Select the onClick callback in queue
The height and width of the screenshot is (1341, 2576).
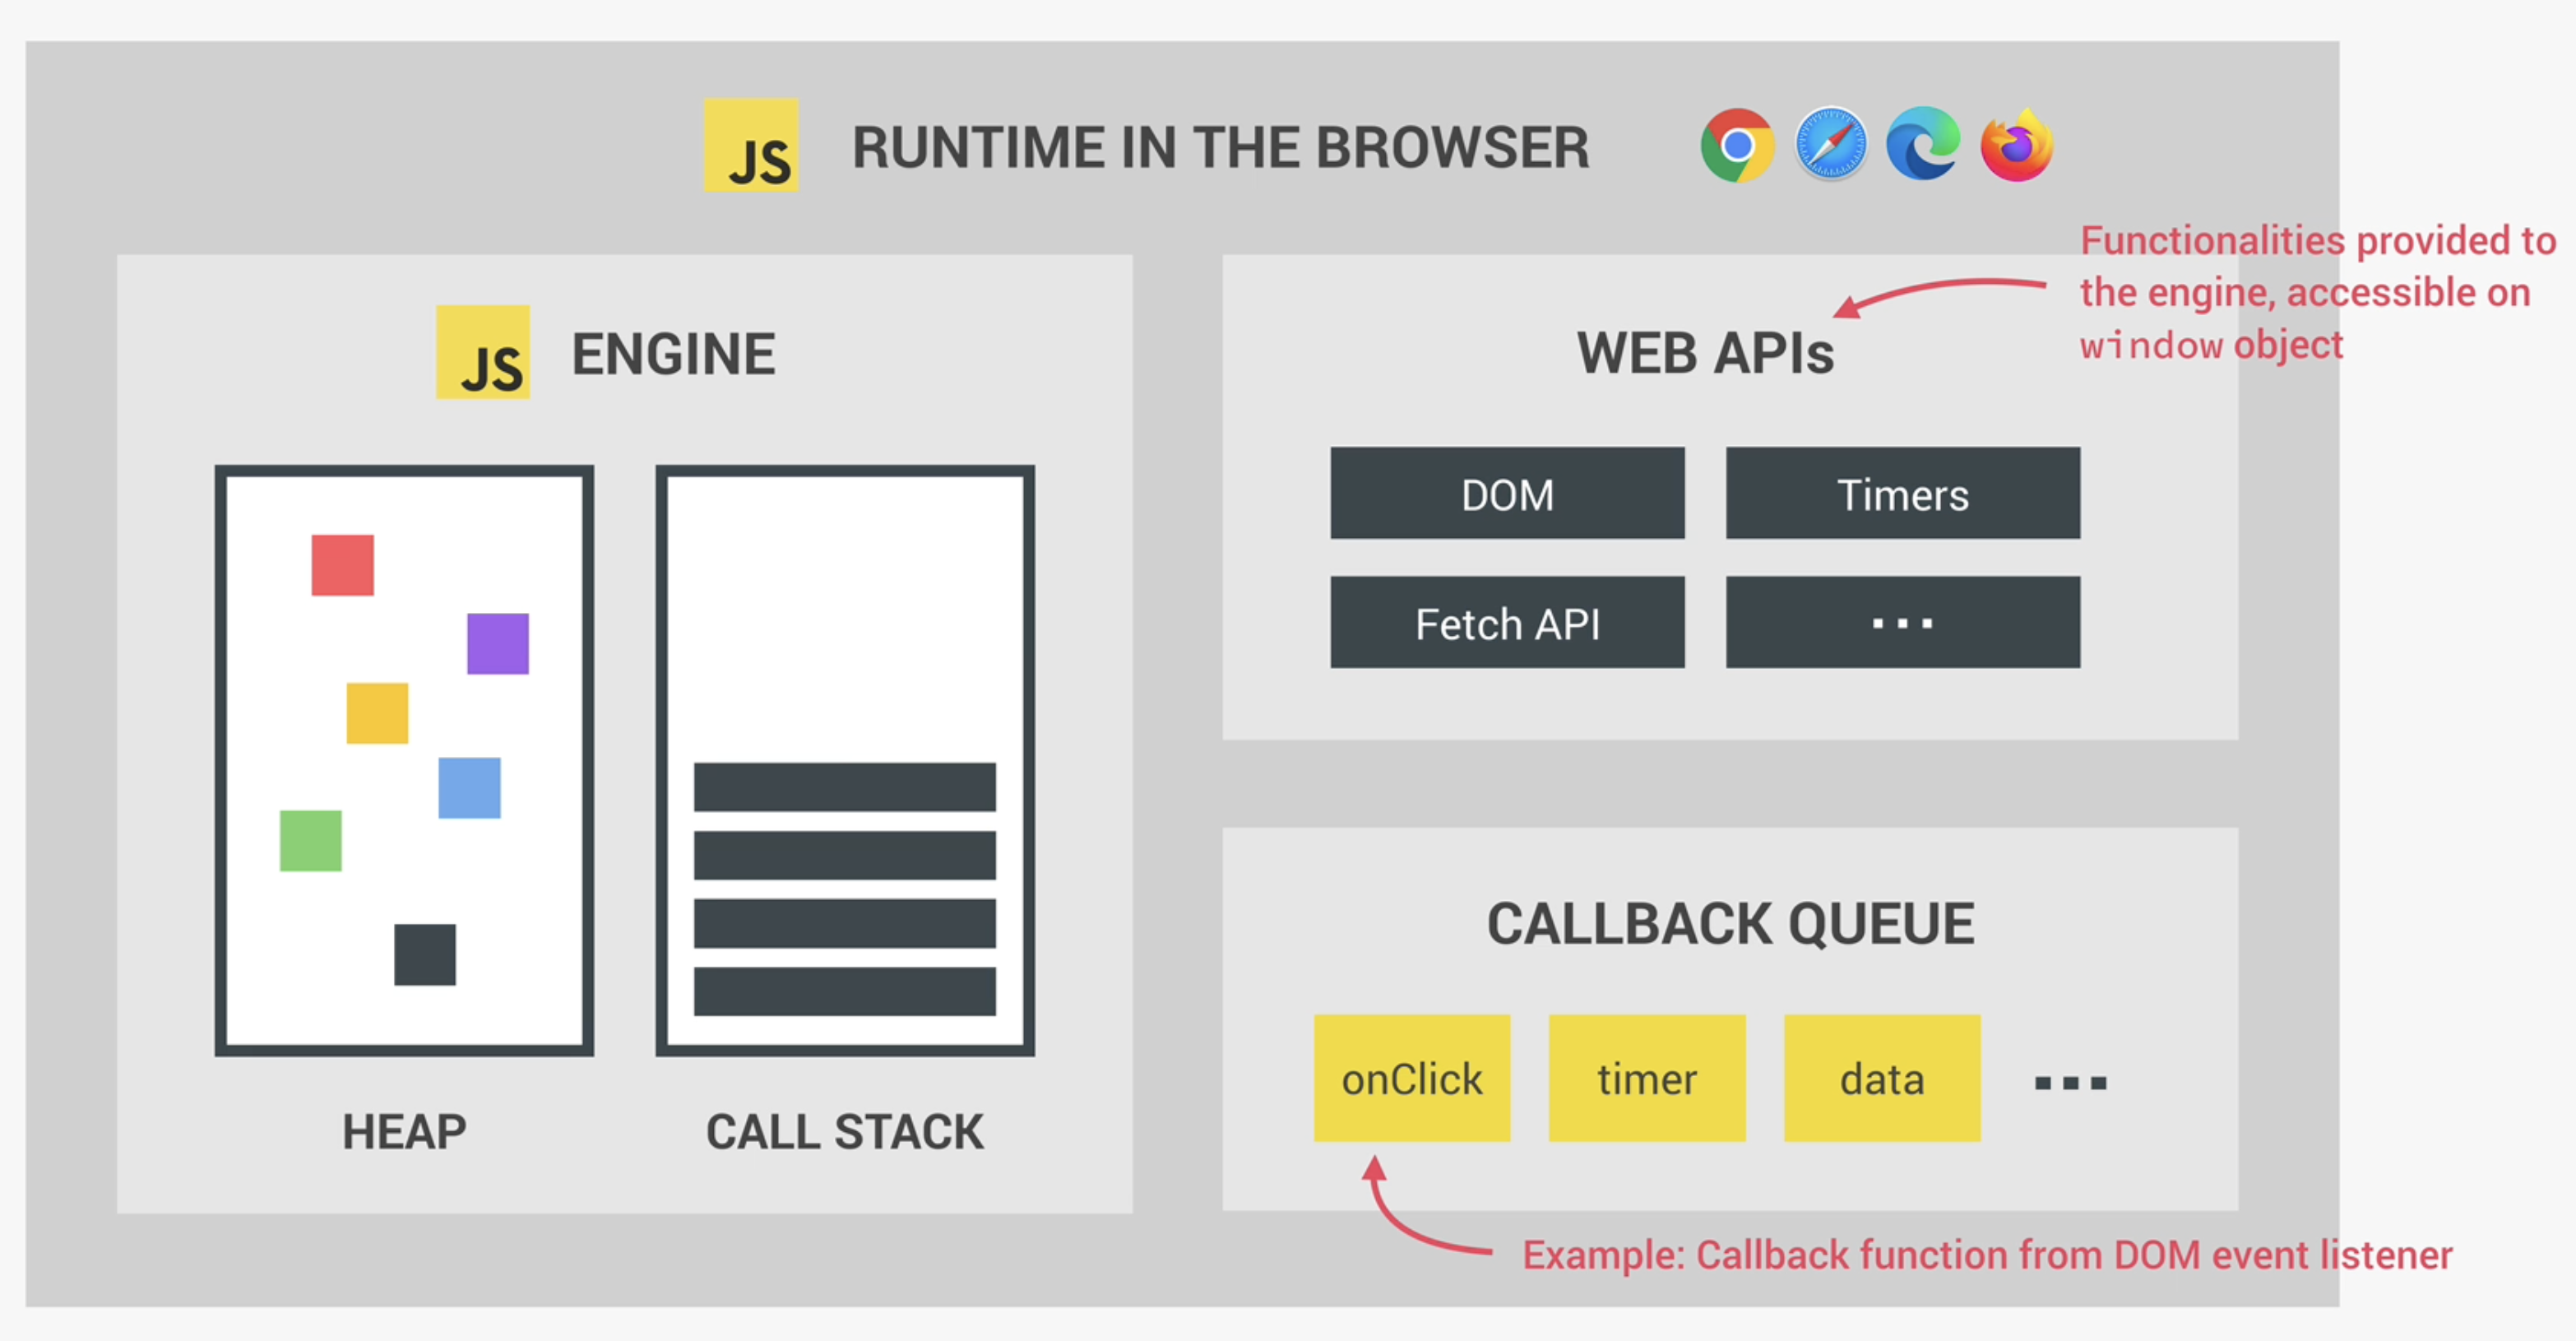[x=1412, y=1078]
